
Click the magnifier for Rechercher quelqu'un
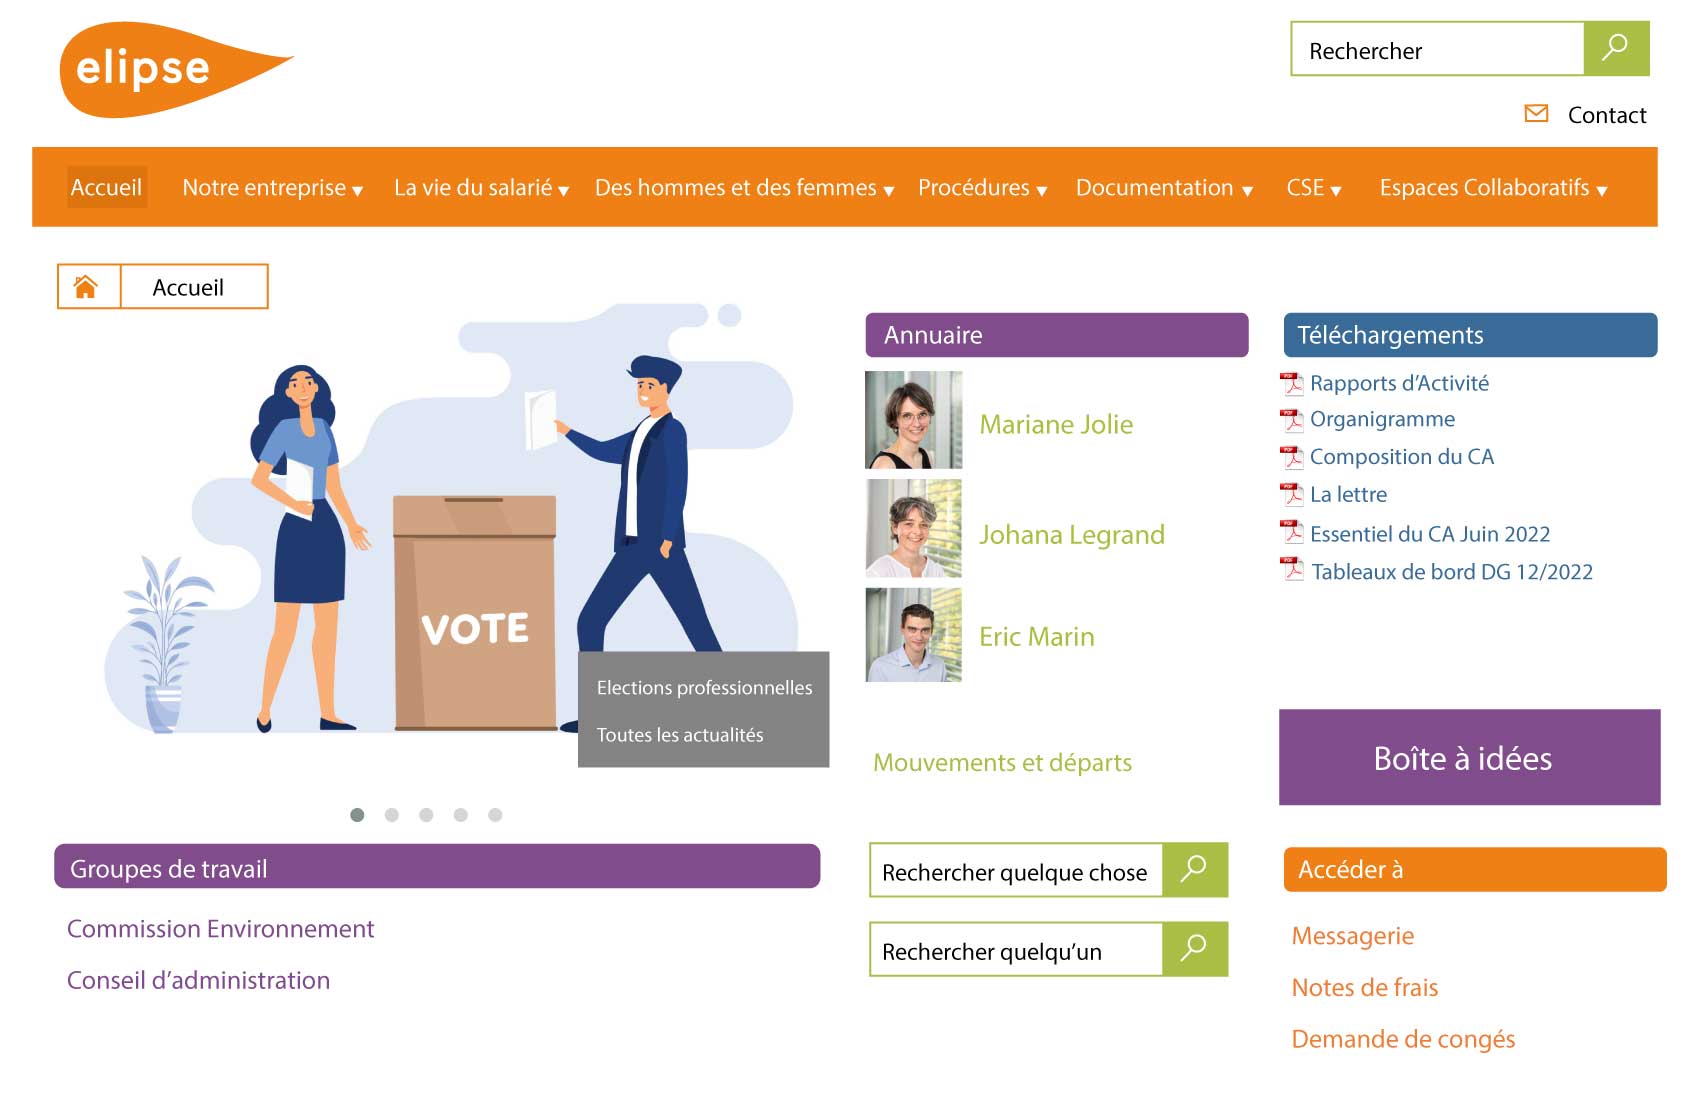click(1195, 949)
